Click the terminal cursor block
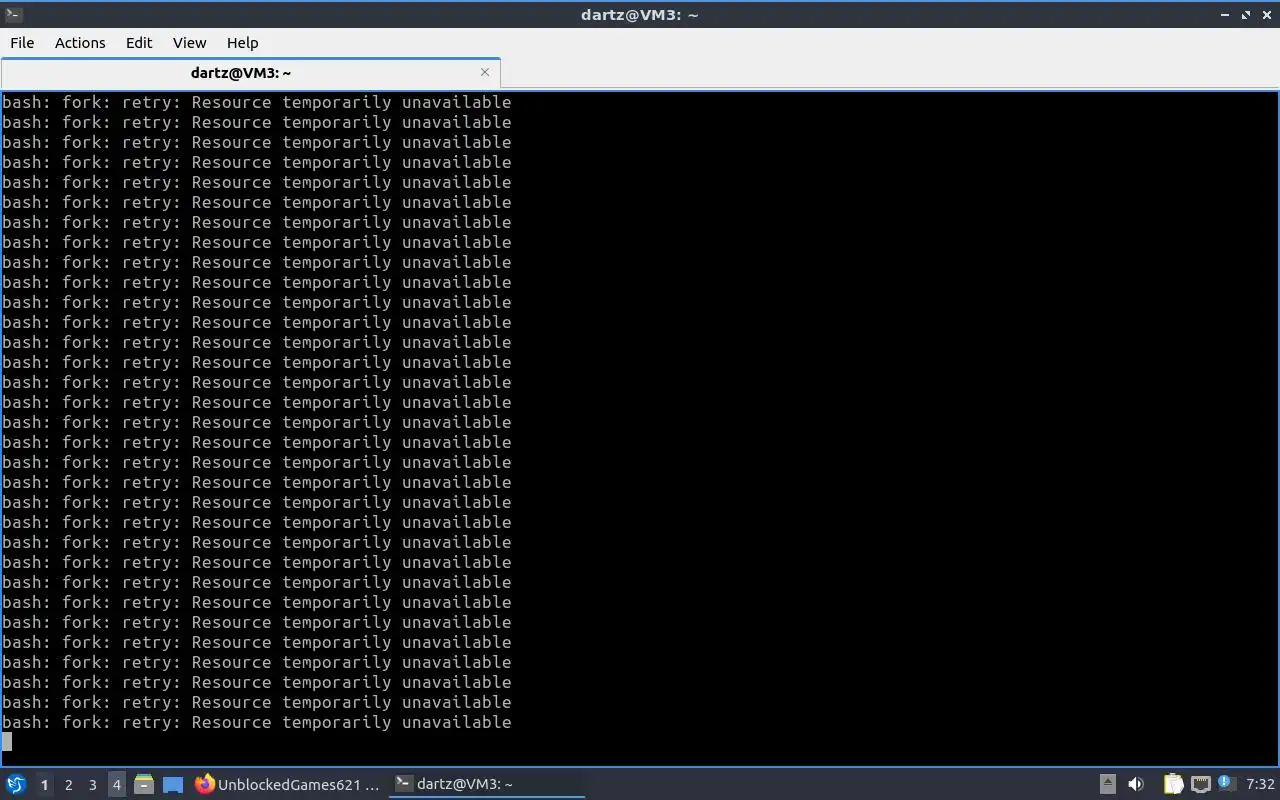Viewport: 1280px width, 800px height. (7, 742)
